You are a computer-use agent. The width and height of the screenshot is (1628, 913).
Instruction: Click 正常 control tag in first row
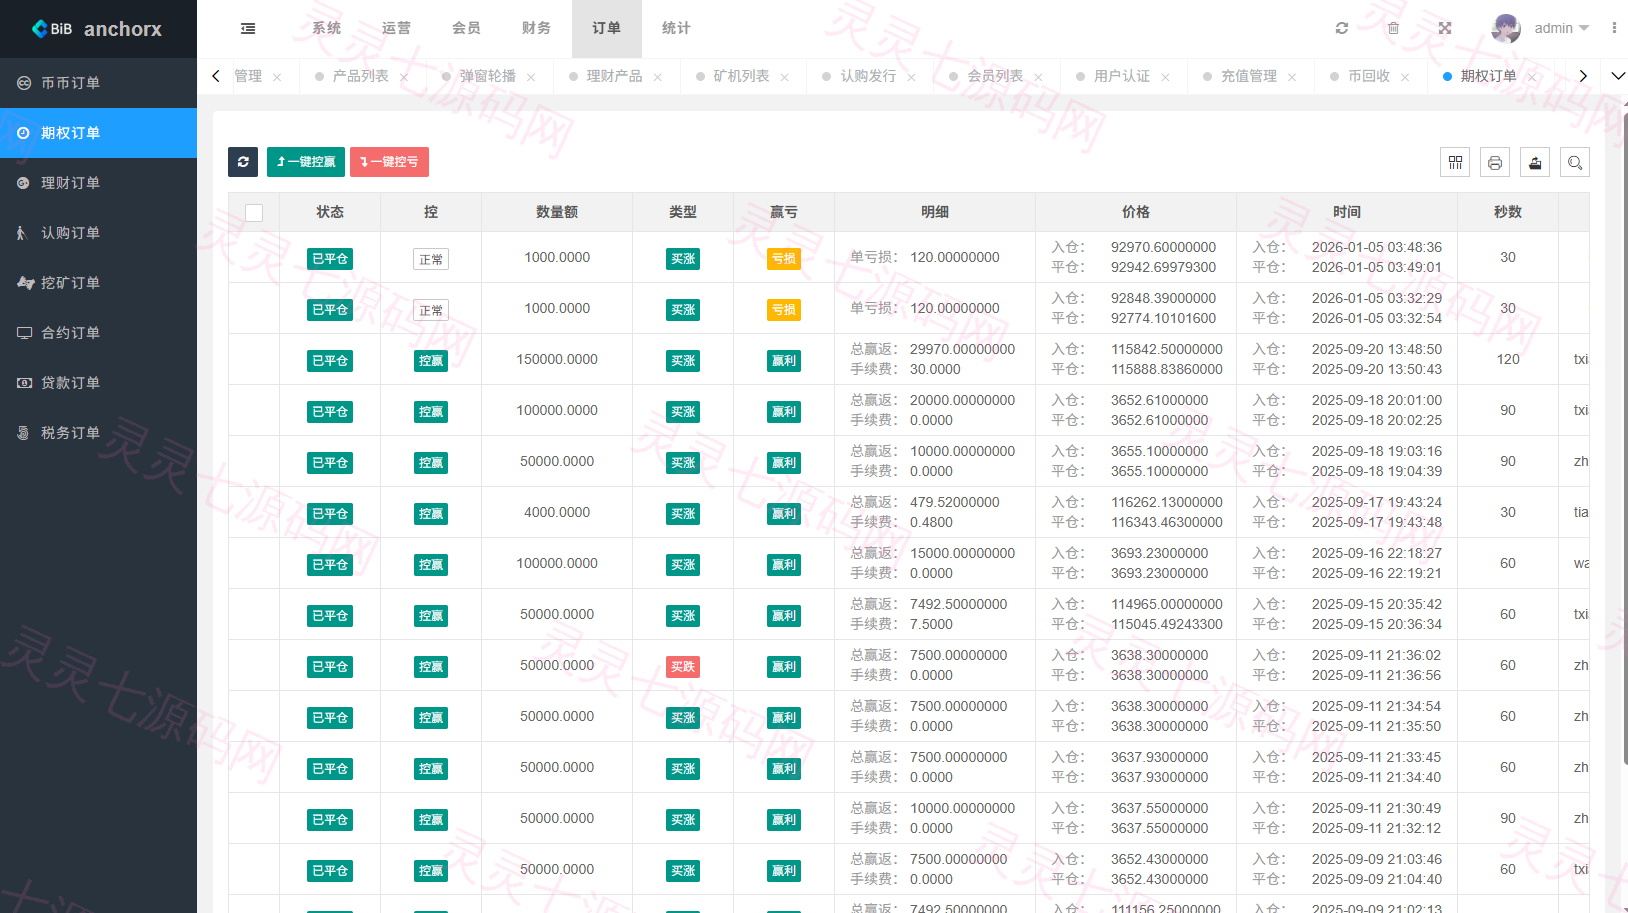point(431,259)
